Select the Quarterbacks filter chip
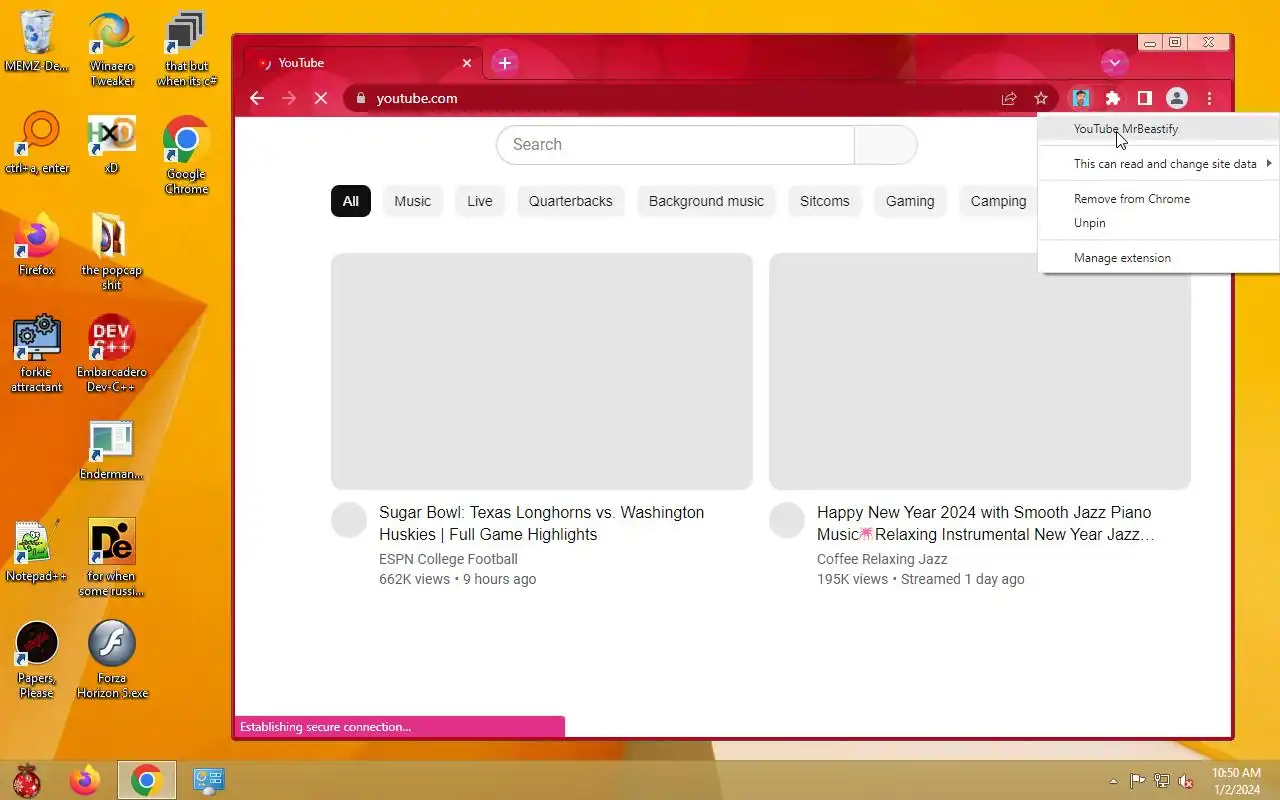Viewport: 1280px width, 800px height. [x=571, y=201]
